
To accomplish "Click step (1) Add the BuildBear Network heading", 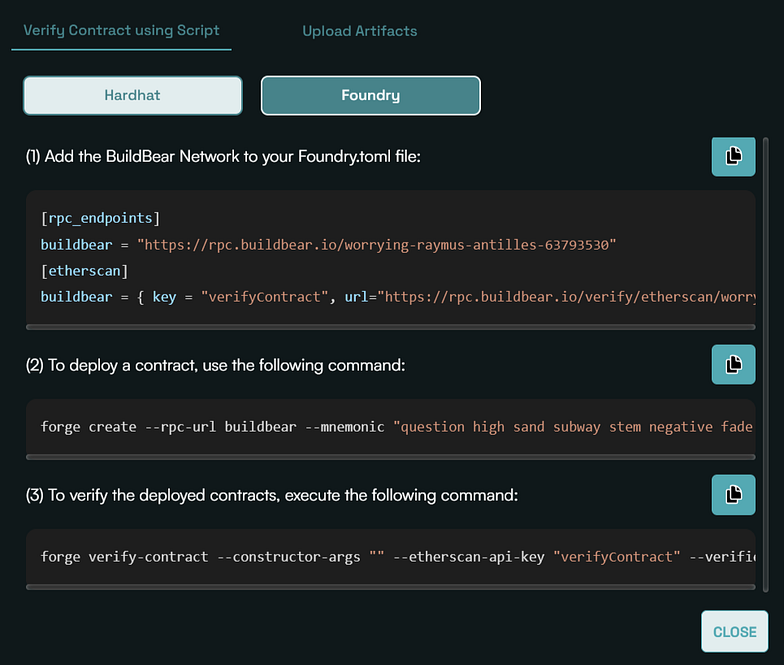I will click(223, 156).
